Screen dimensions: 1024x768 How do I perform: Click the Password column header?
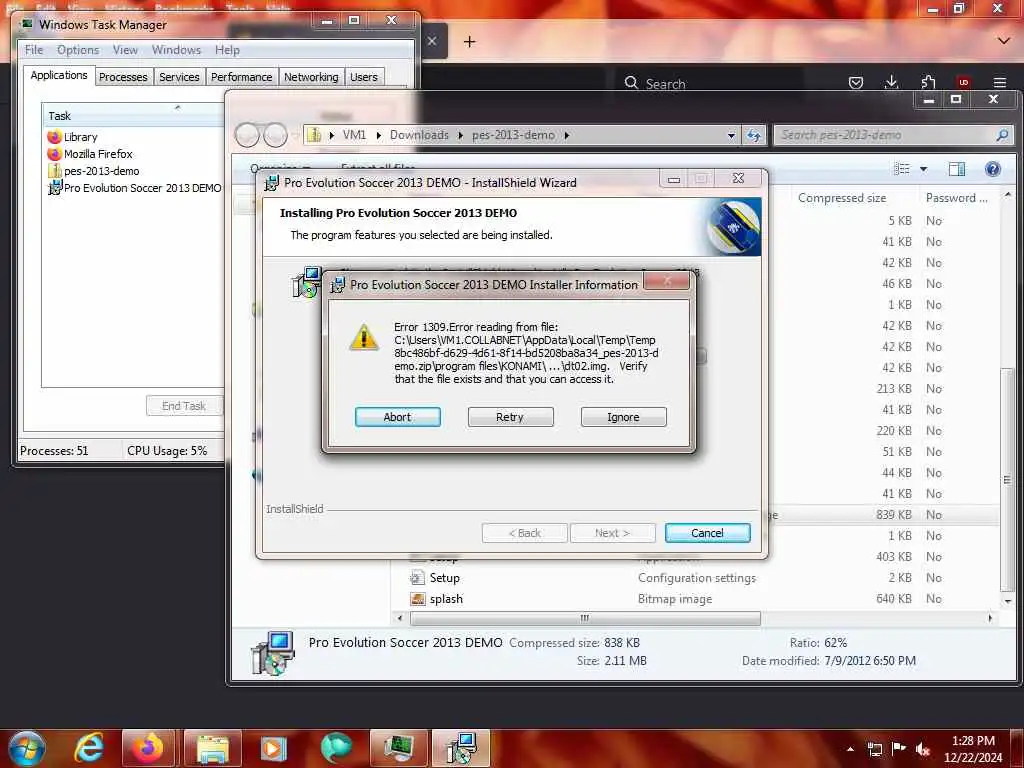coord(957,198)
